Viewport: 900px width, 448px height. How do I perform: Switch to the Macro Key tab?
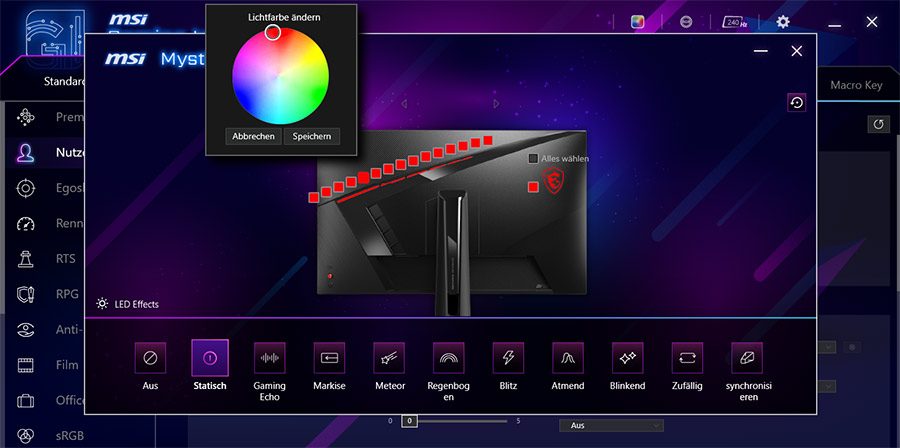856,85
